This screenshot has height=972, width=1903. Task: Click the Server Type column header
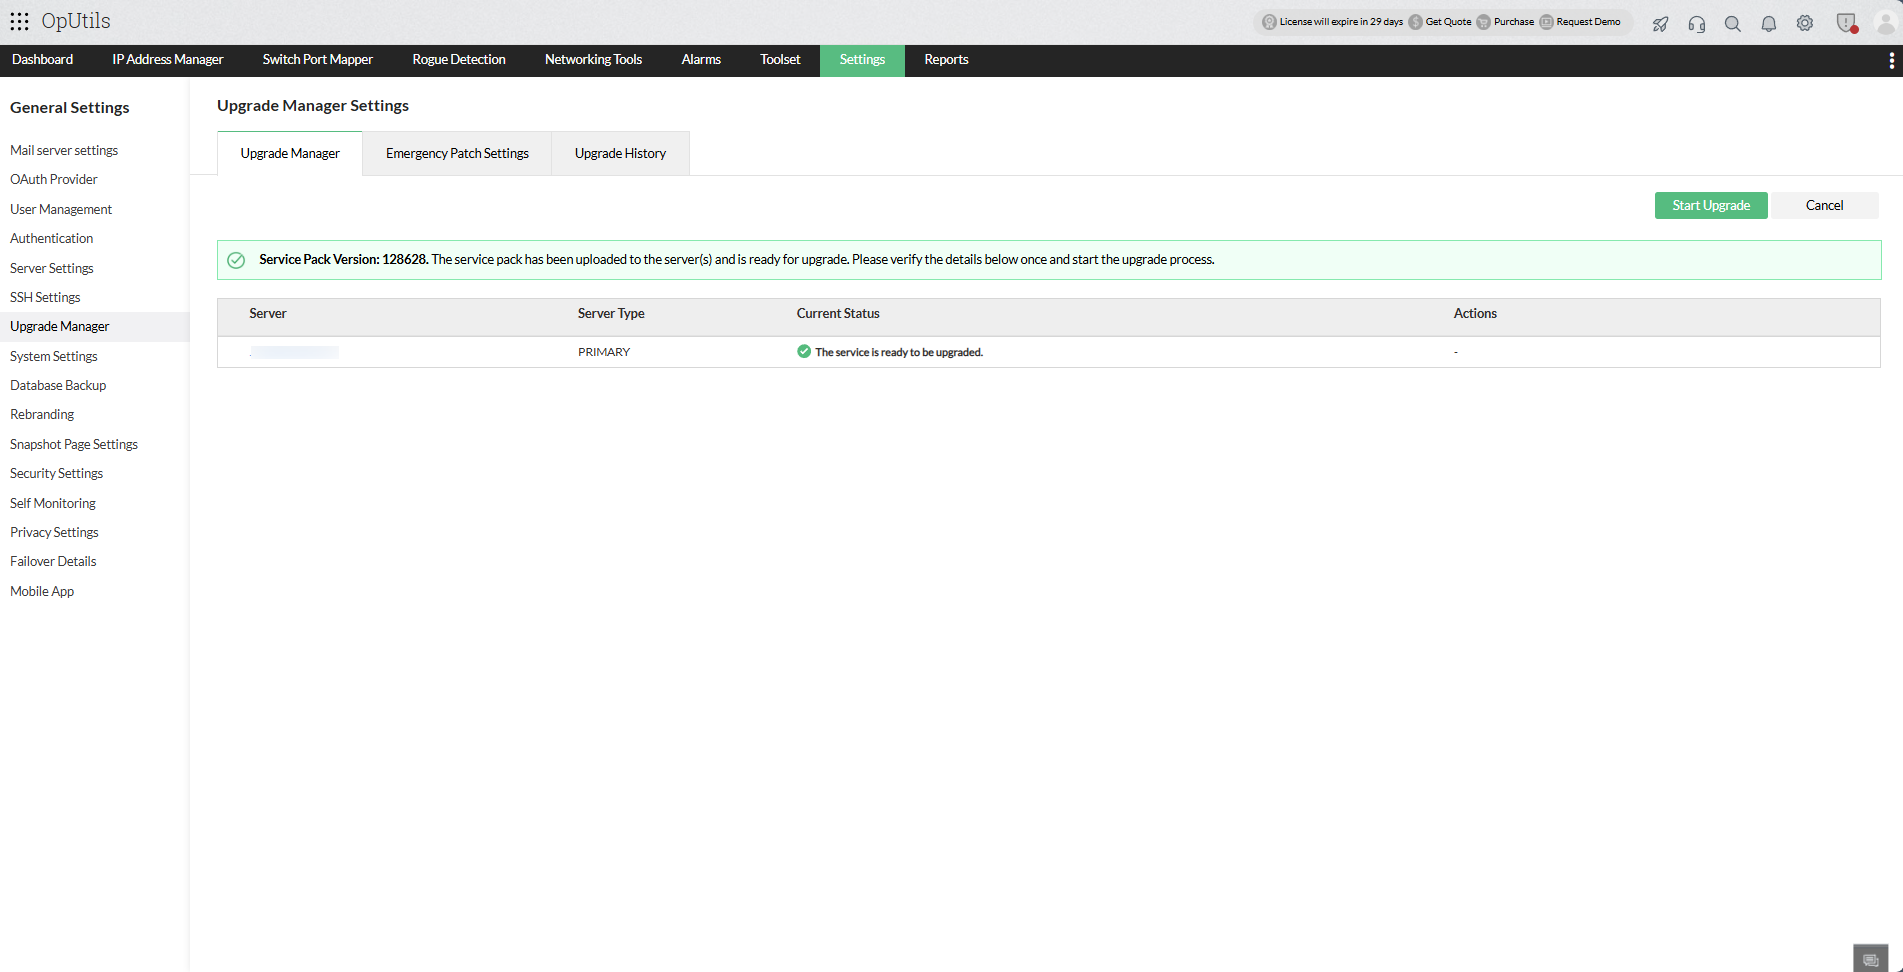(x=611, y=314)
